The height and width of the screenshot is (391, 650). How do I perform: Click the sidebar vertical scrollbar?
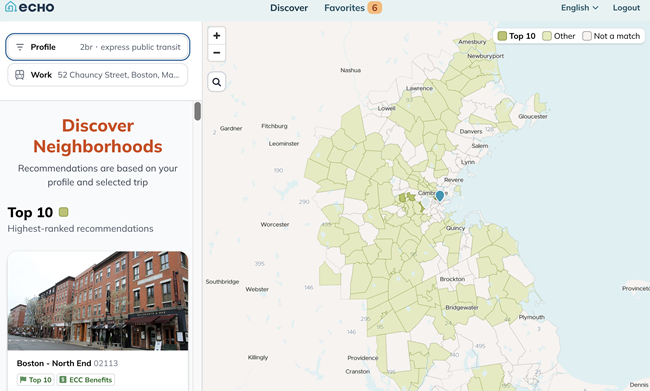tap(197, 111)
